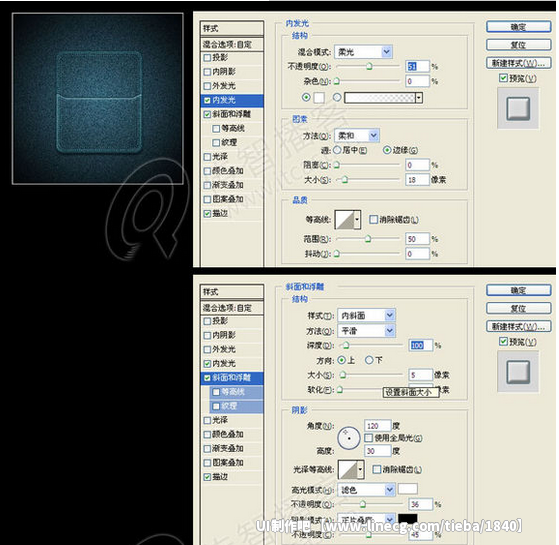Open gloss contour picker in Bevel dialog
This screenshot has width=559, height=545.
[x=351, y=469]
